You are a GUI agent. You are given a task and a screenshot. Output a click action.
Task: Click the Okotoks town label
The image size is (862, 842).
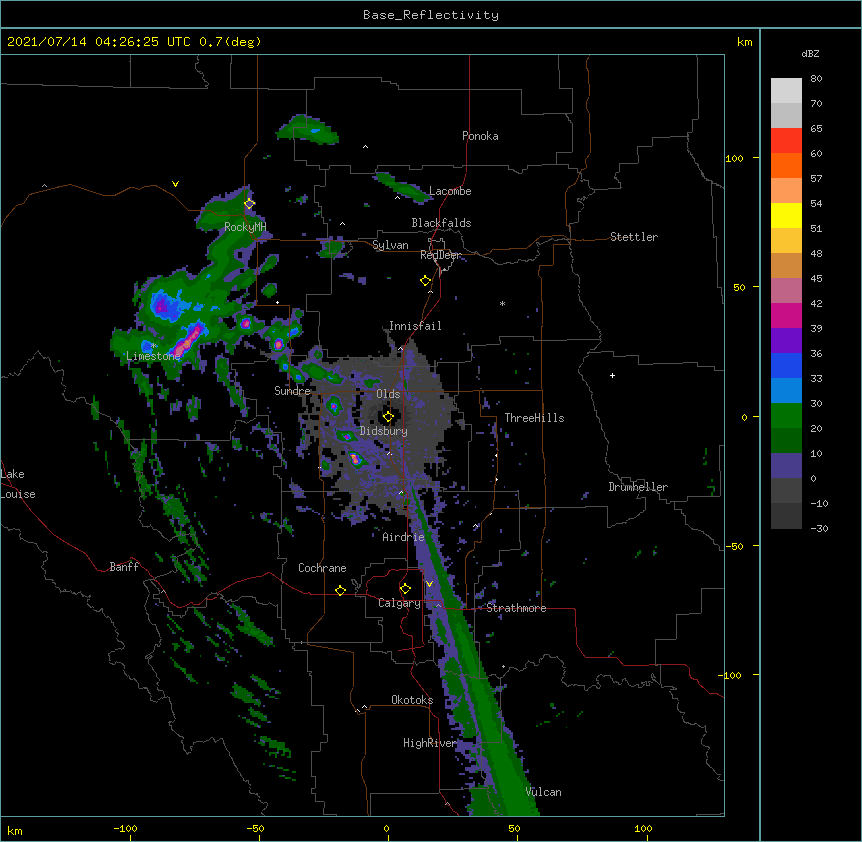(412, 700)
